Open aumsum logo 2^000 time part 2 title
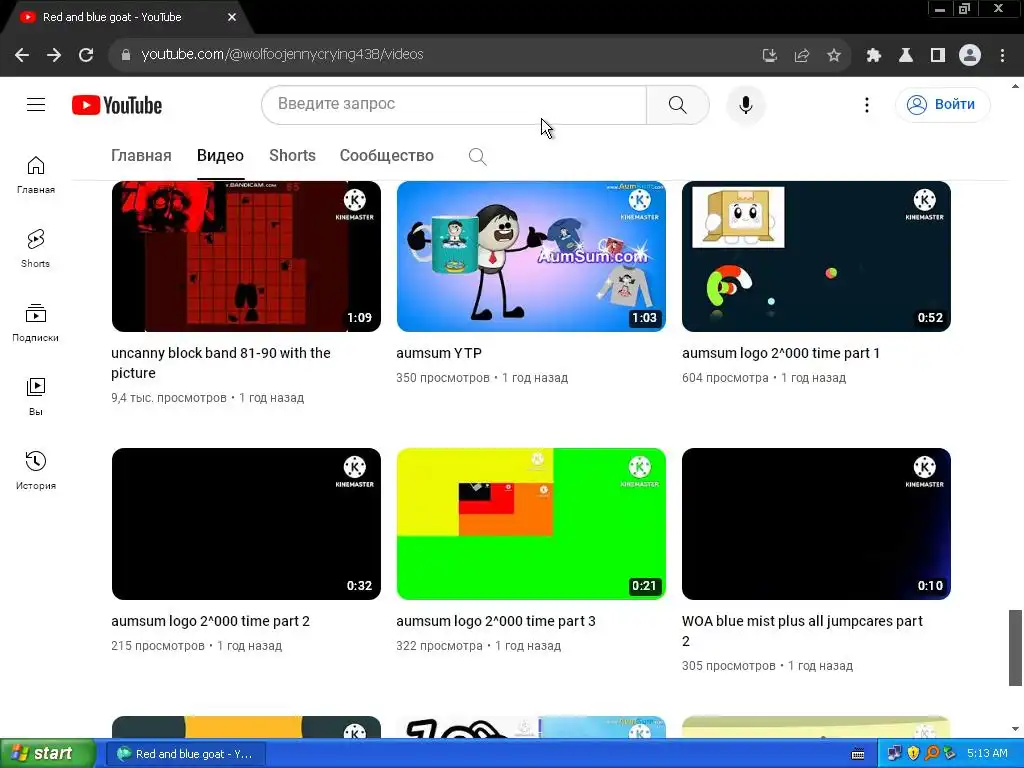 point(210,621)
